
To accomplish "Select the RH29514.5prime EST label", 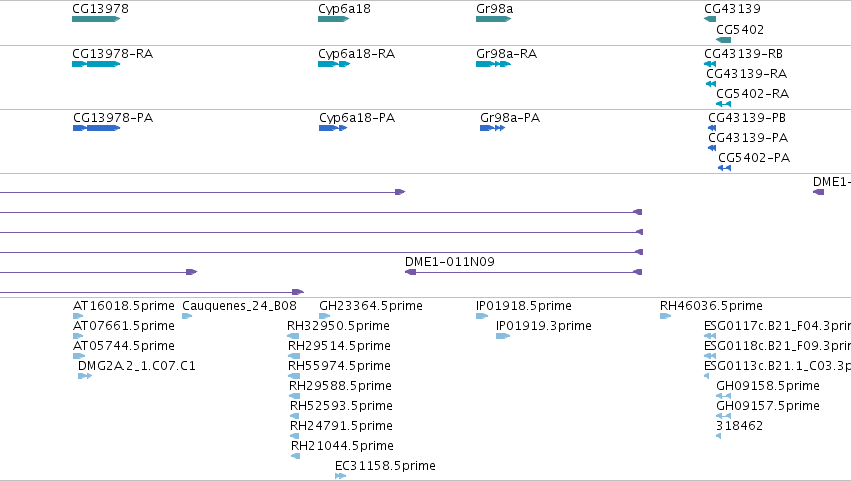I will click(339, 346).
